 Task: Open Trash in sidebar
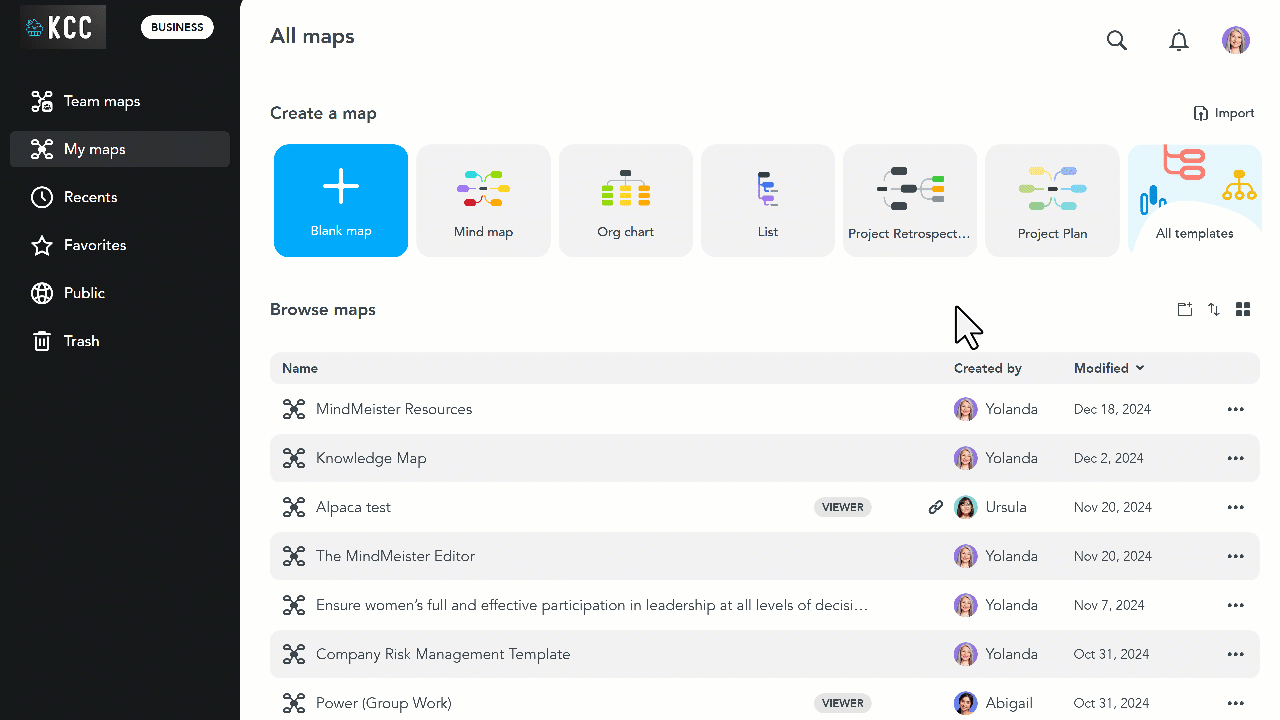pyautogui.click(x=120, y=341)
